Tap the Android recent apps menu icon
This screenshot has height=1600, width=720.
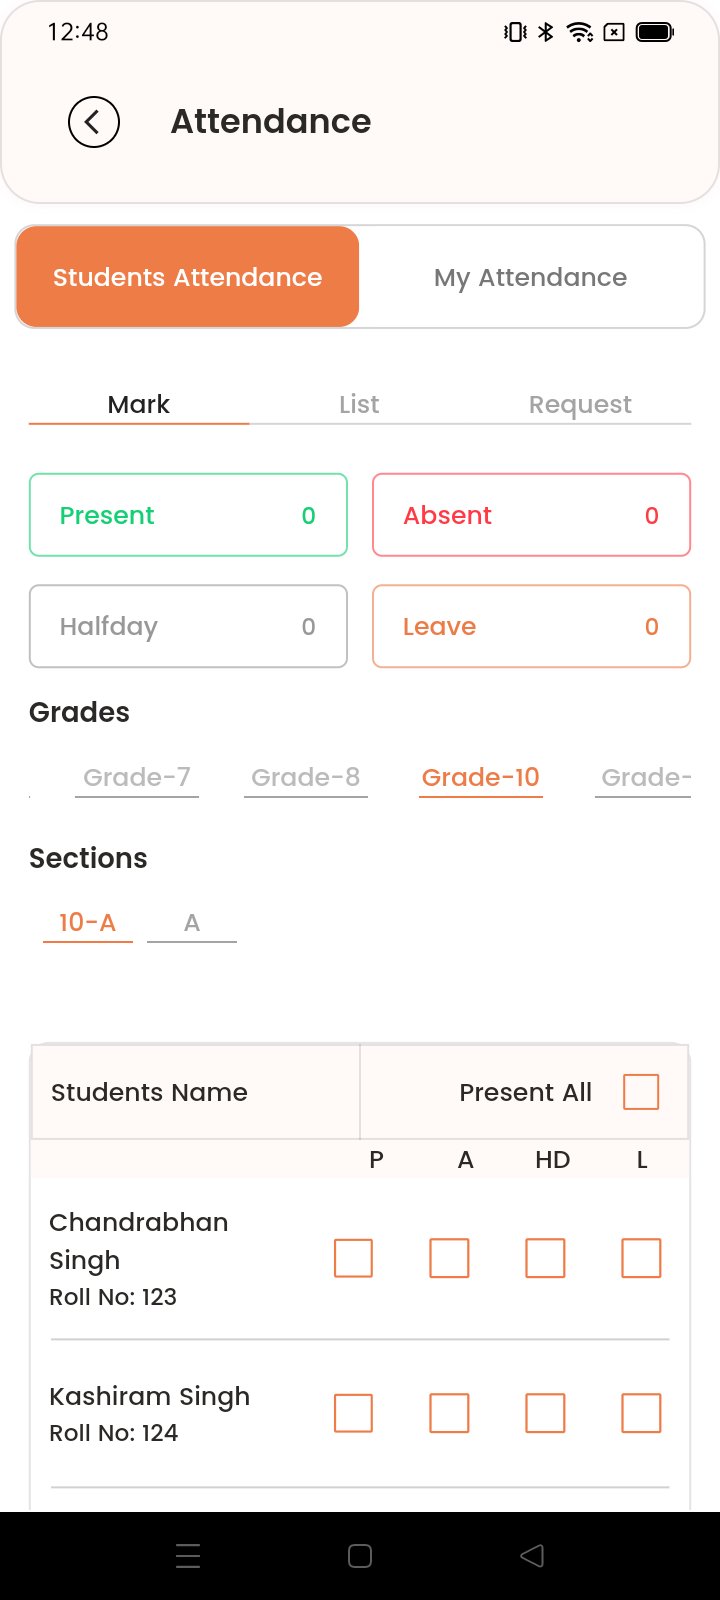(x=188, y=1556)
